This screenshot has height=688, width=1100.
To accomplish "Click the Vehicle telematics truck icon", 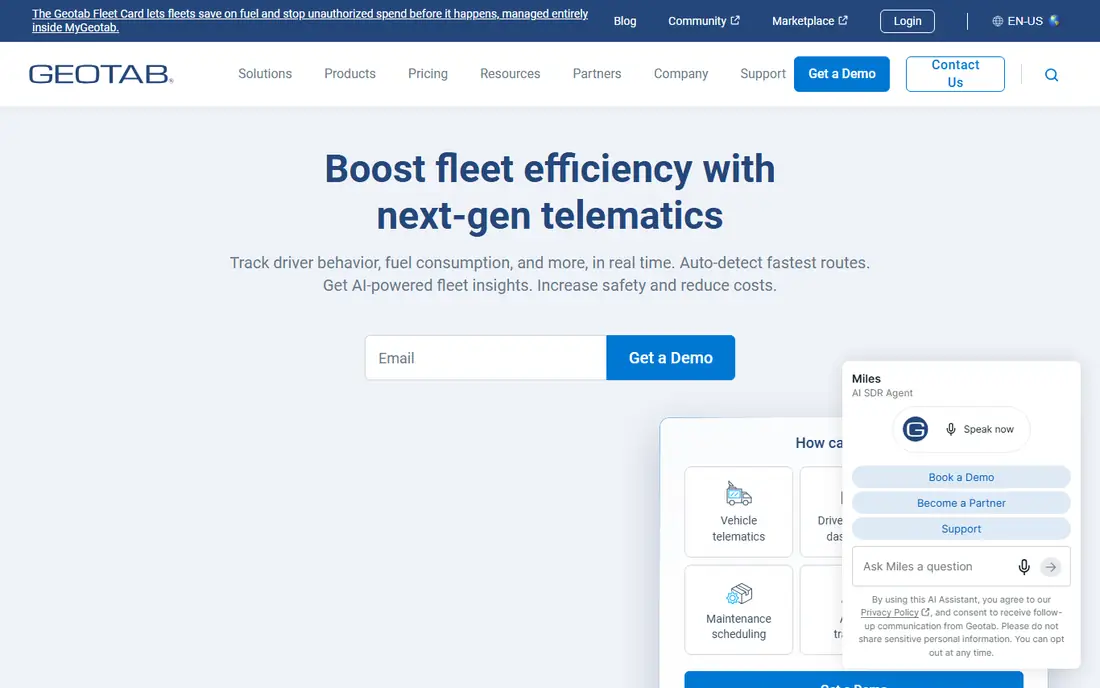I will pyautogui.click(x=738, y=494).
